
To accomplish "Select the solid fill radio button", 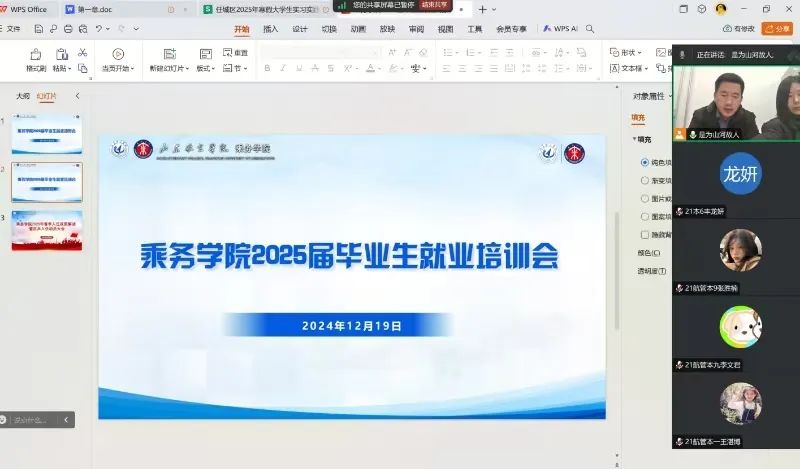I will (x=644, y=162).
